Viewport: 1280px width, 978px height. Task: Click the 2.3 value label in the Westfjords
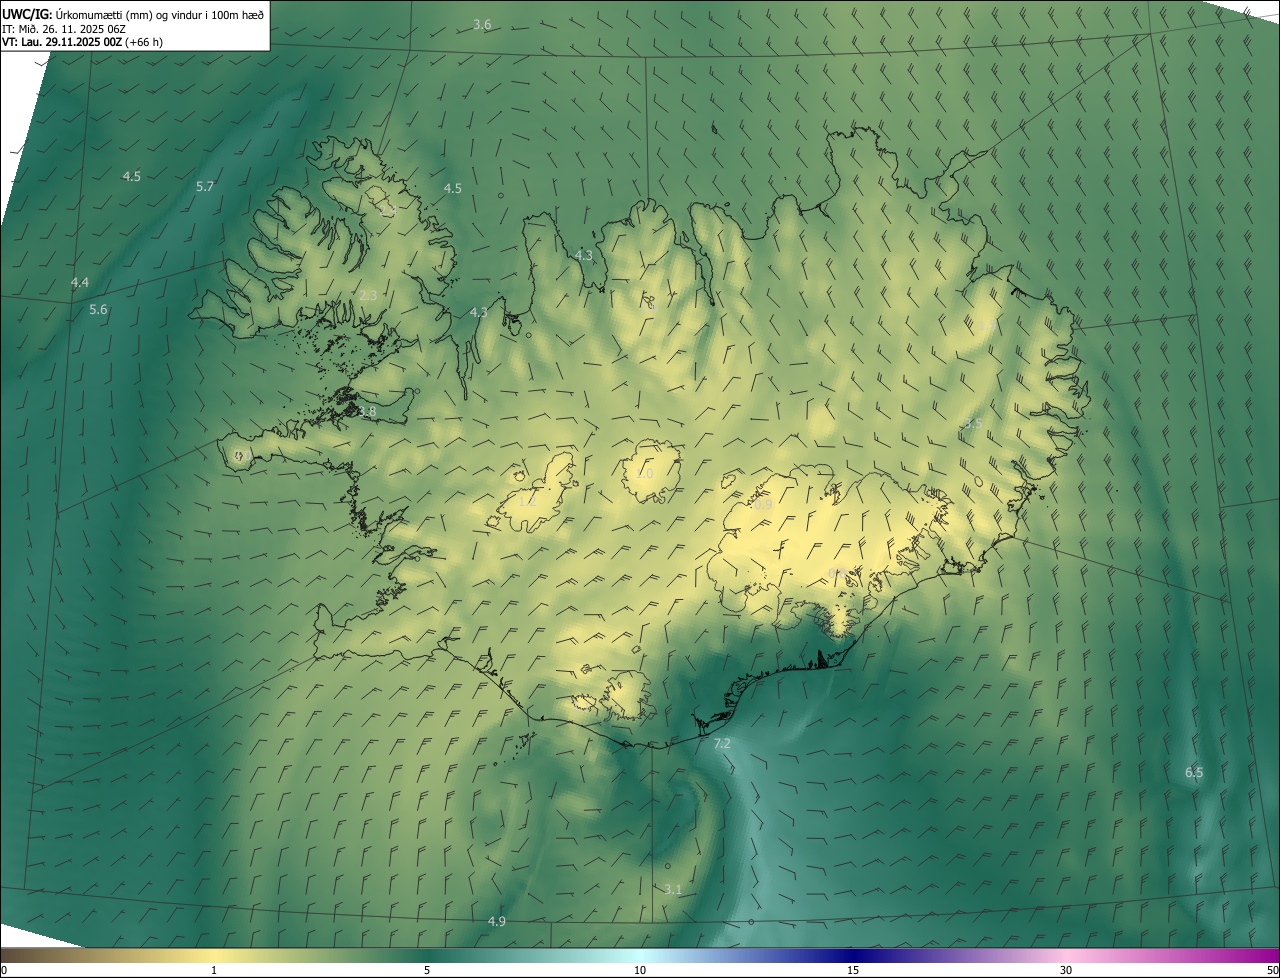(368, 295)
